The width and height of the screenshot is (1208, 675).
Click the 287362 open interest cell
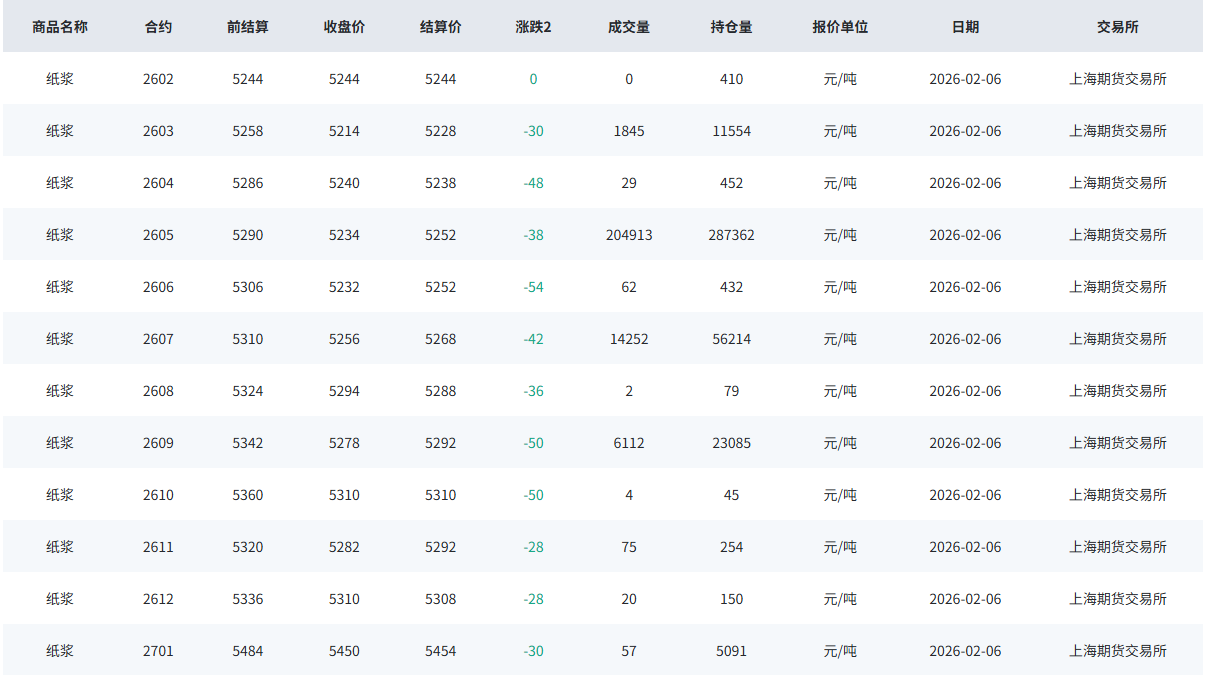point(731,235)
